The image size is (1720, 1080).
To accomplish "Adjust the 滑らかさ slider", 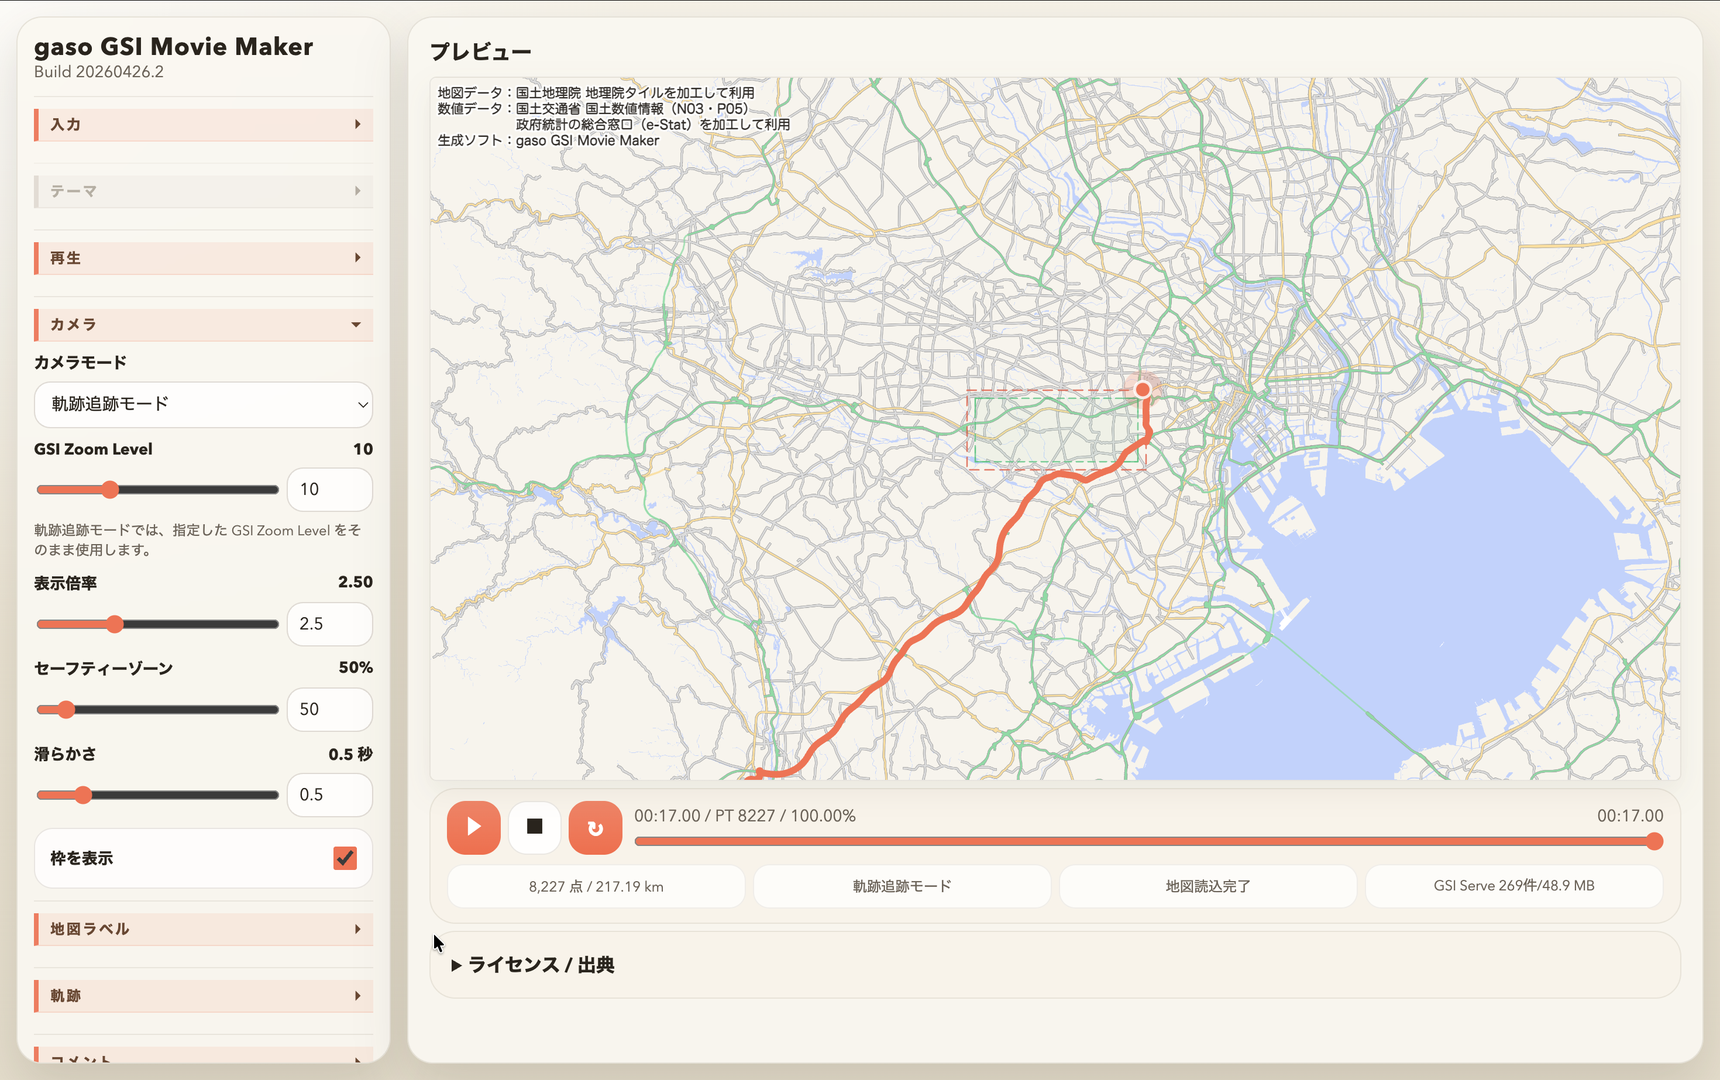I will (x=157, y=795).
